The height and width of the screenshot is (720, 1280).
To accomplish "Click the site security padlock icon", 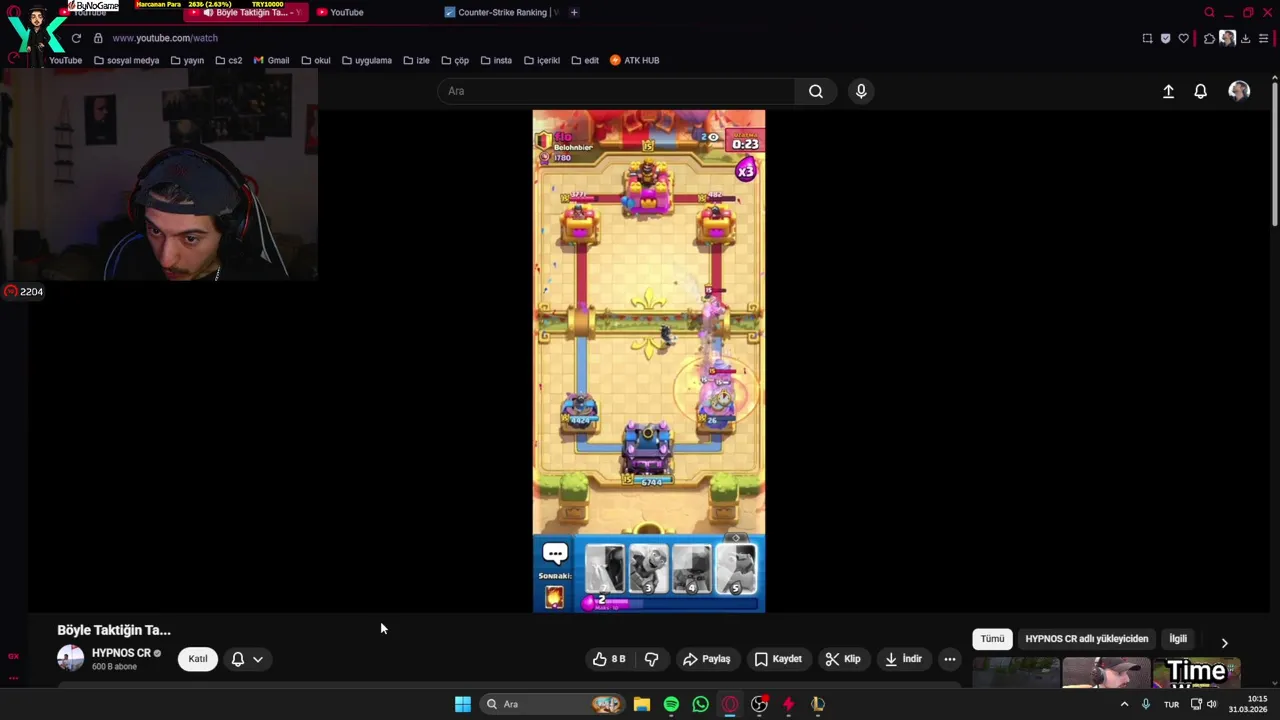I will 98,38.
